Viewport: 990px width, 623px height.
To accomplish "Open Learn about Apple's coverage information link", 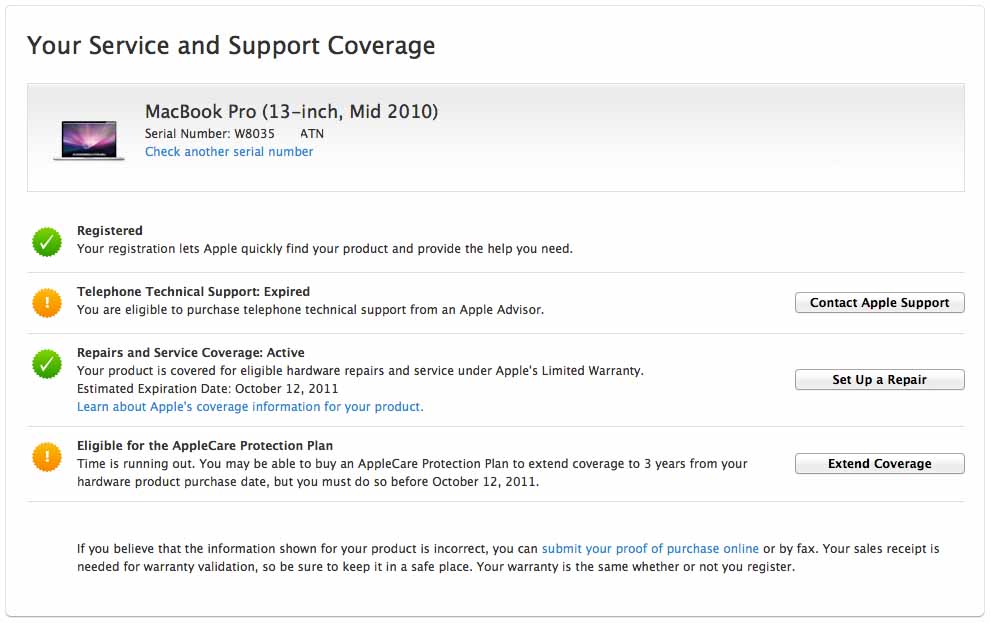I will pos(250,407).
